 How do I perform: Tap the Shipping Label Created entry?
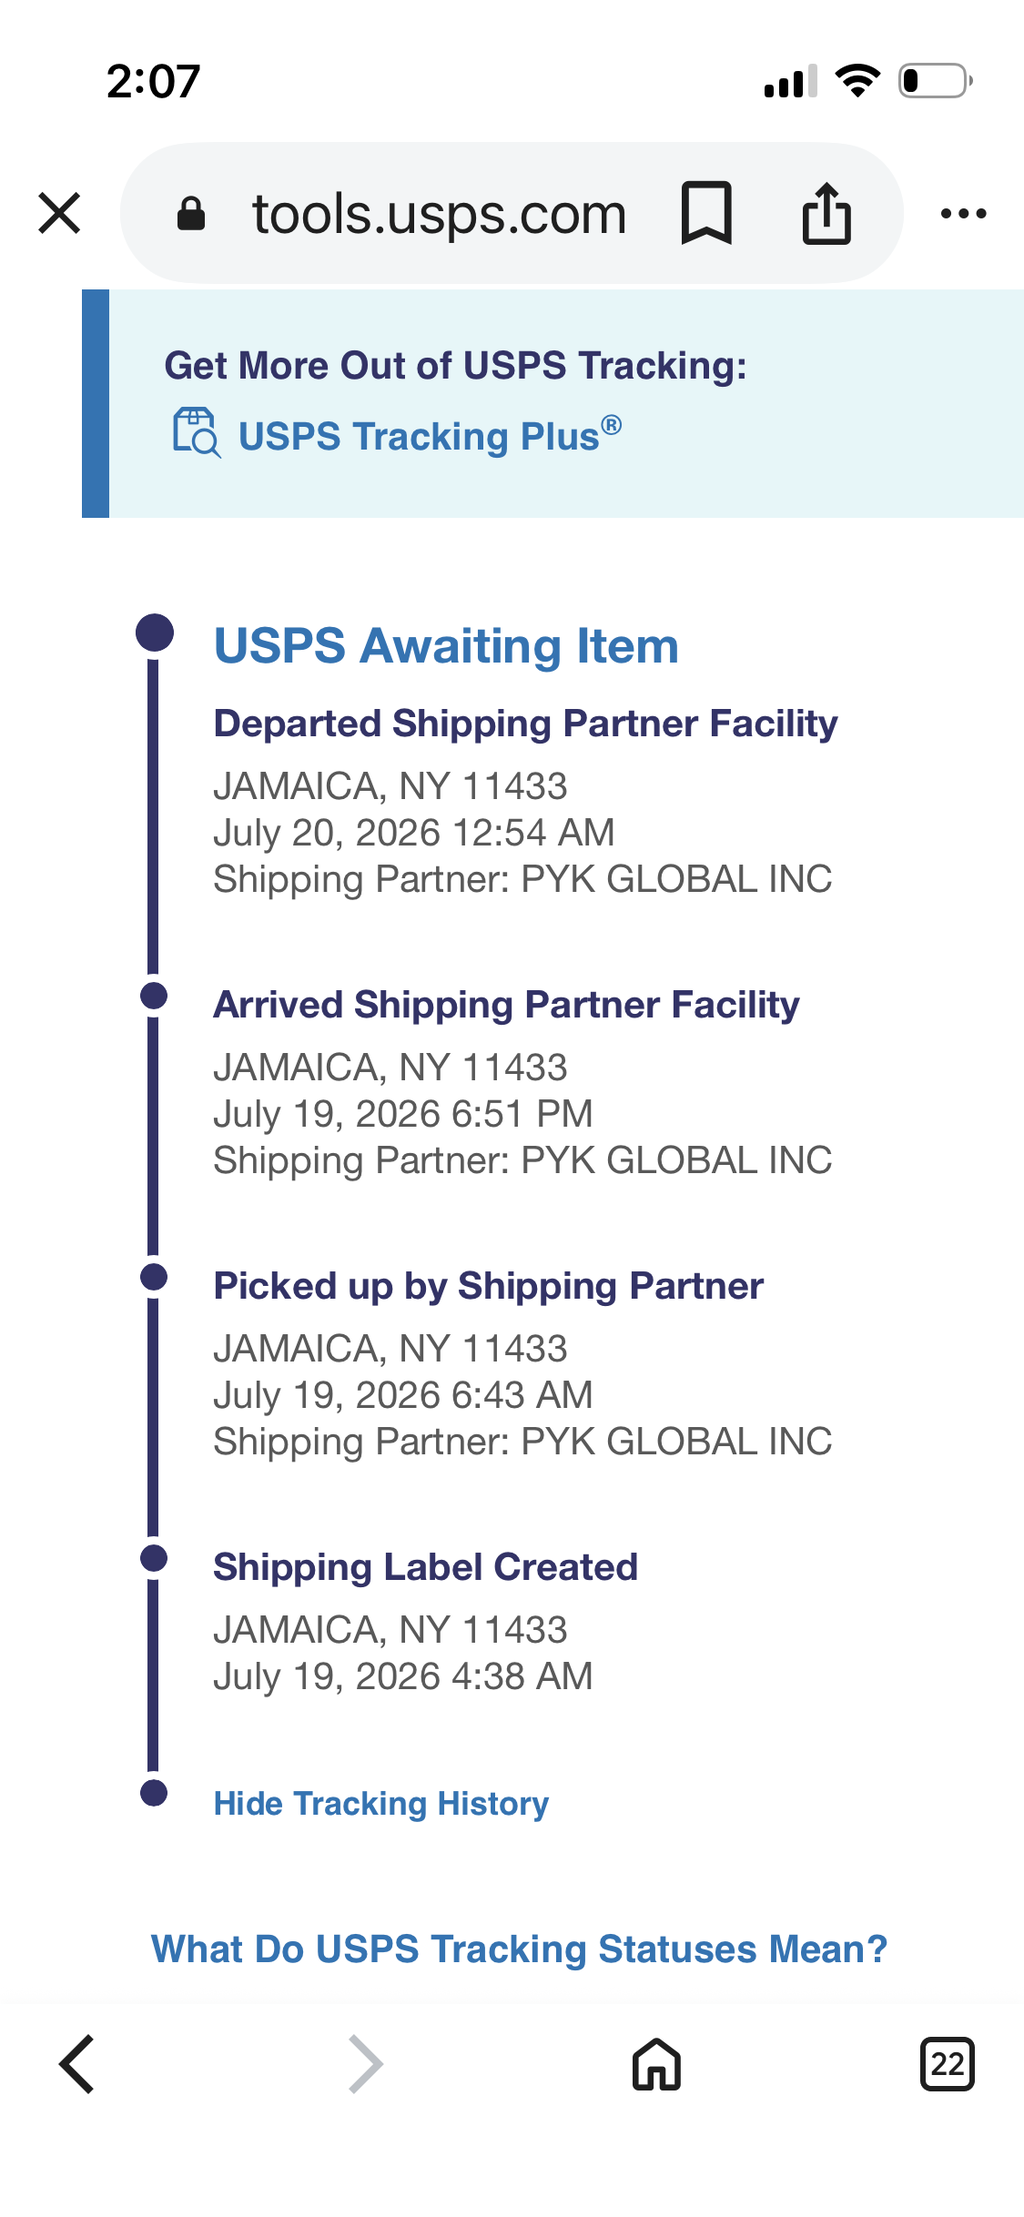tap(425, 1620)
